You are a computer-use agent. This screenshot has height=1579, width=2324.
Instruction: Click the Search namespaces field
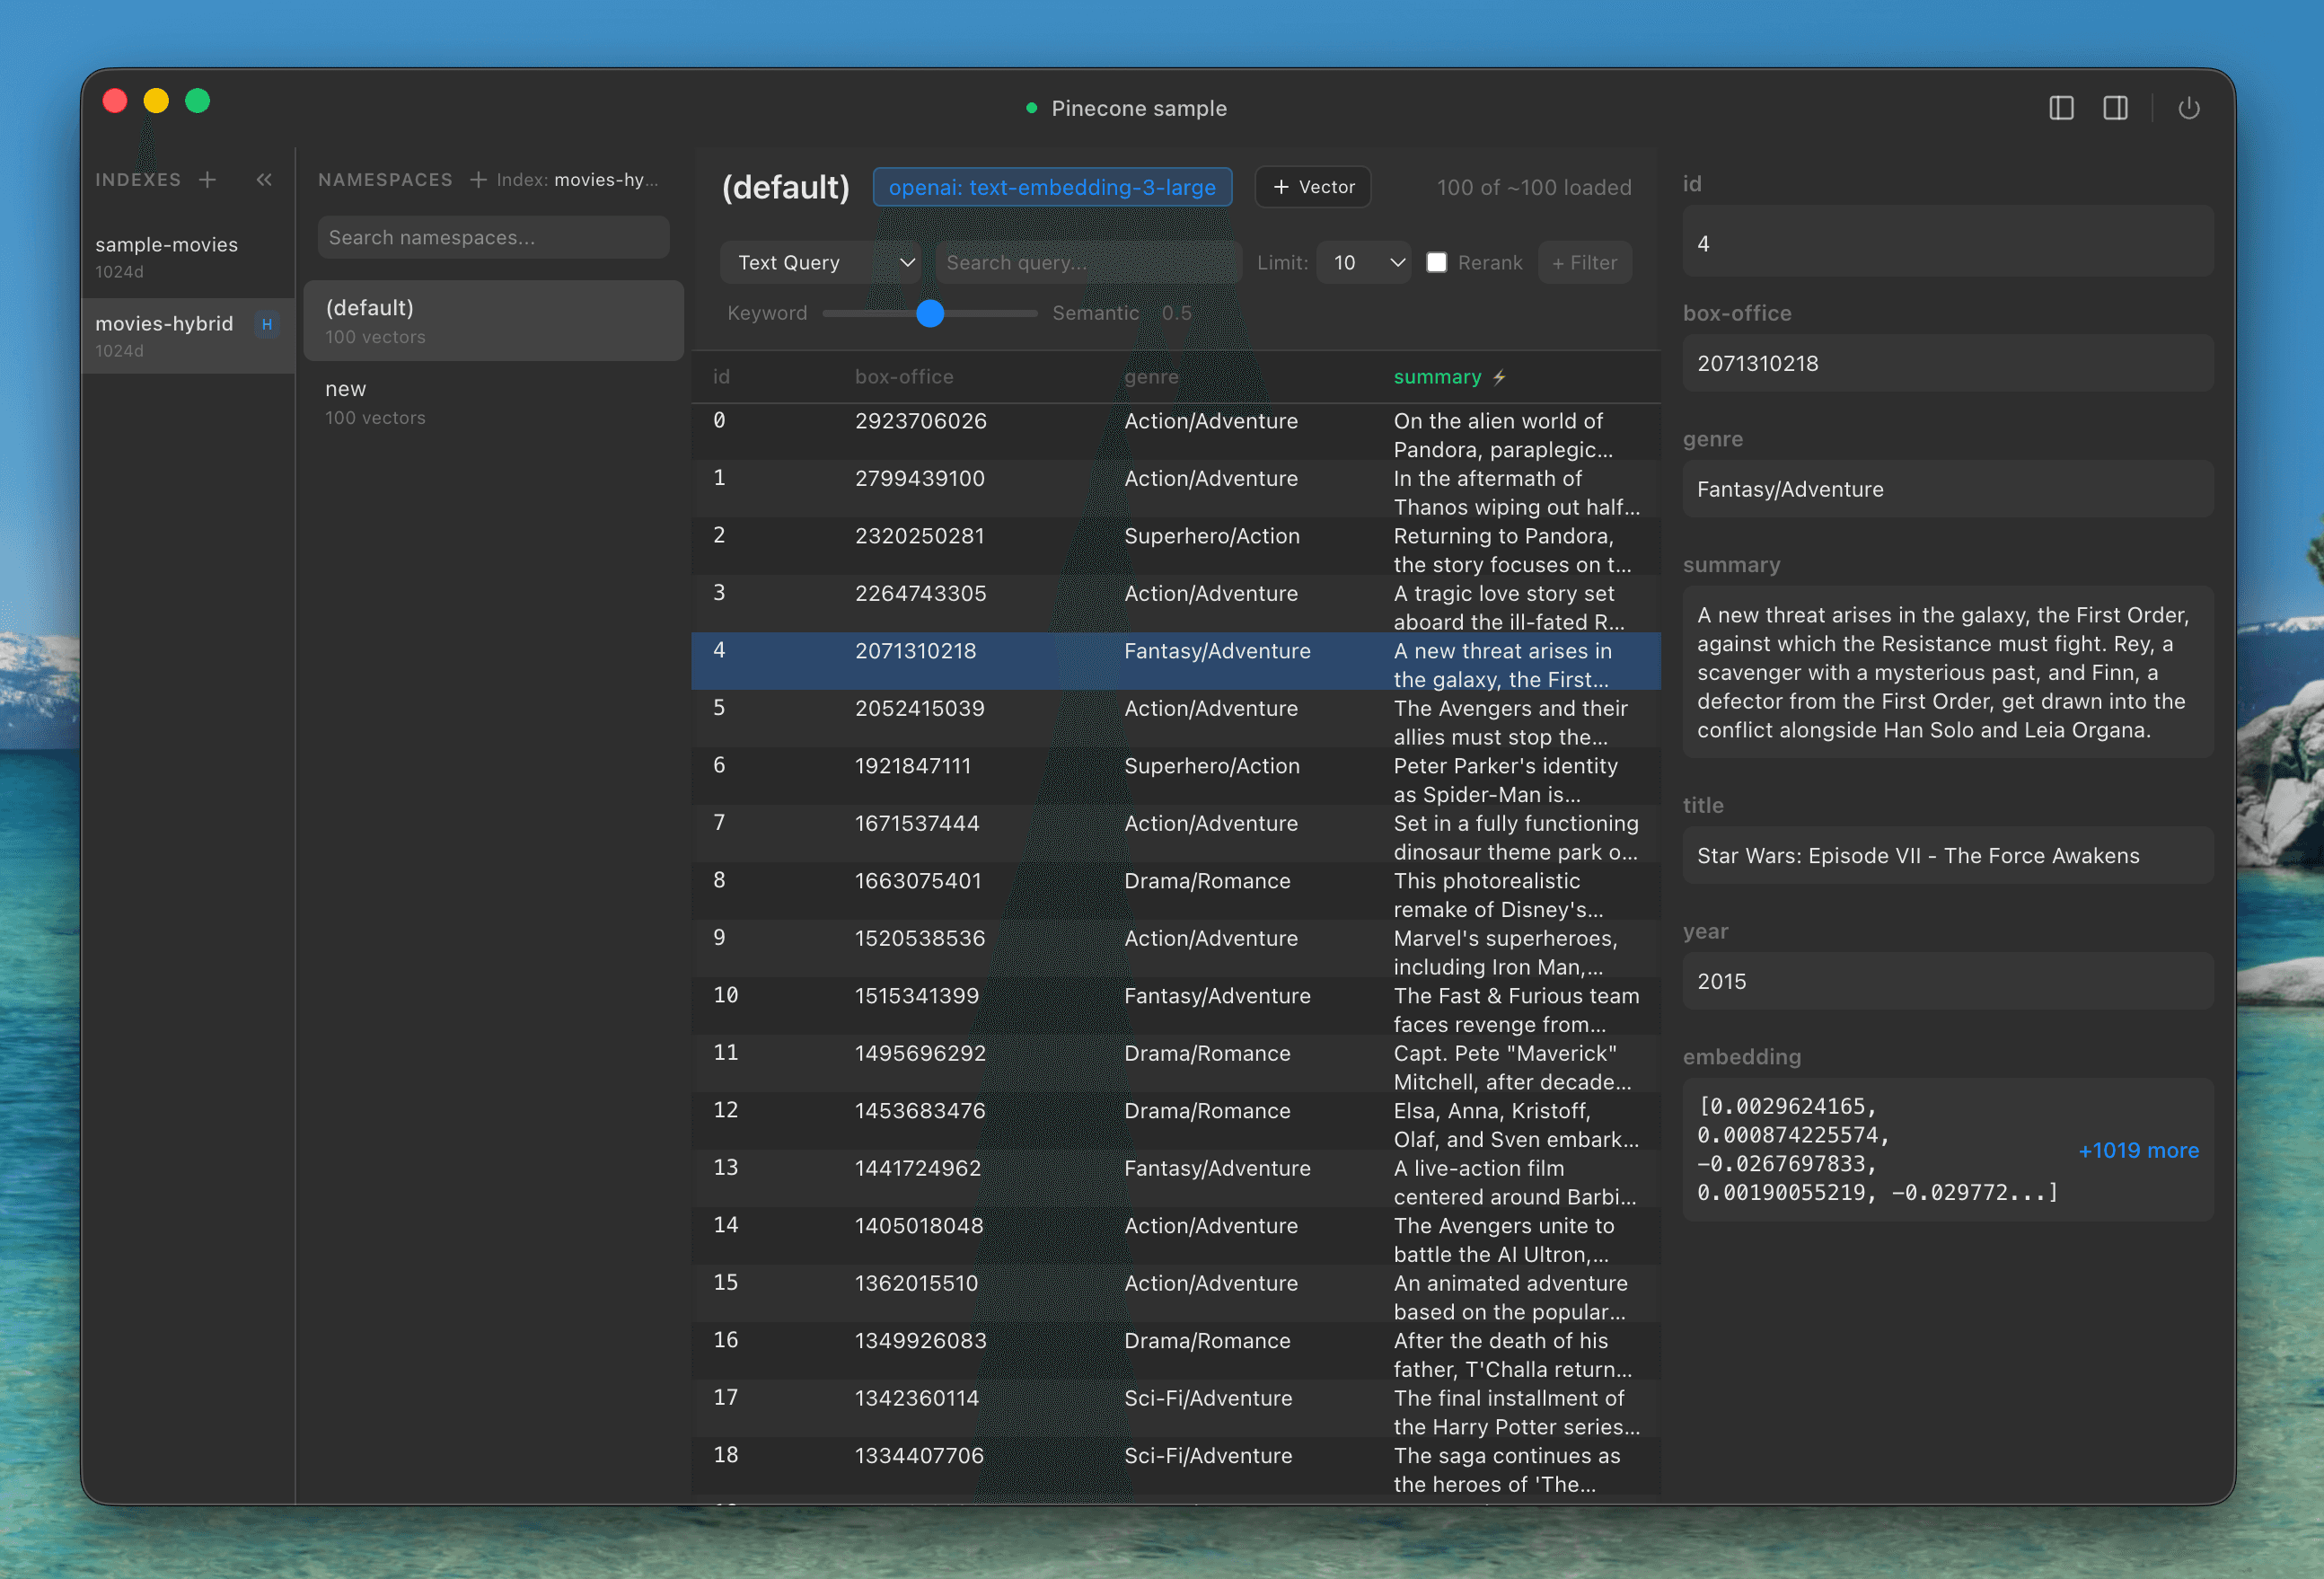(x=493, y=238)
